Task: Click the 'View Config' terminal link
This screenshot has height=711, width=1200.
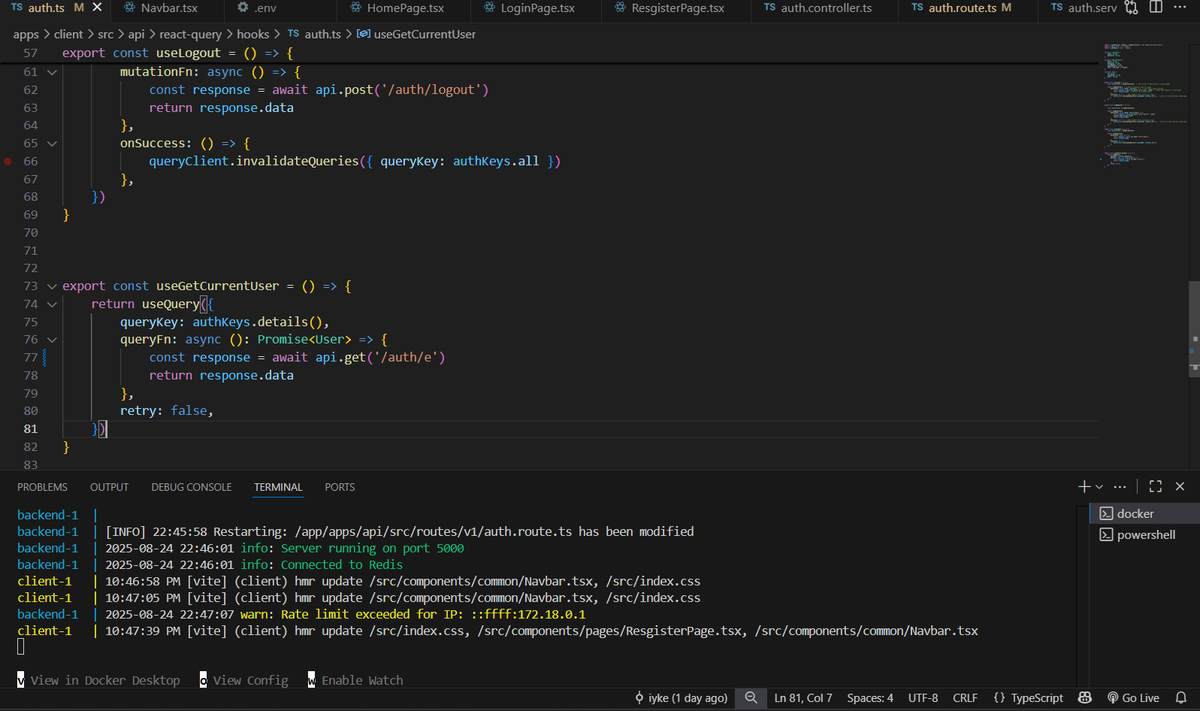Action: point(244,680)
